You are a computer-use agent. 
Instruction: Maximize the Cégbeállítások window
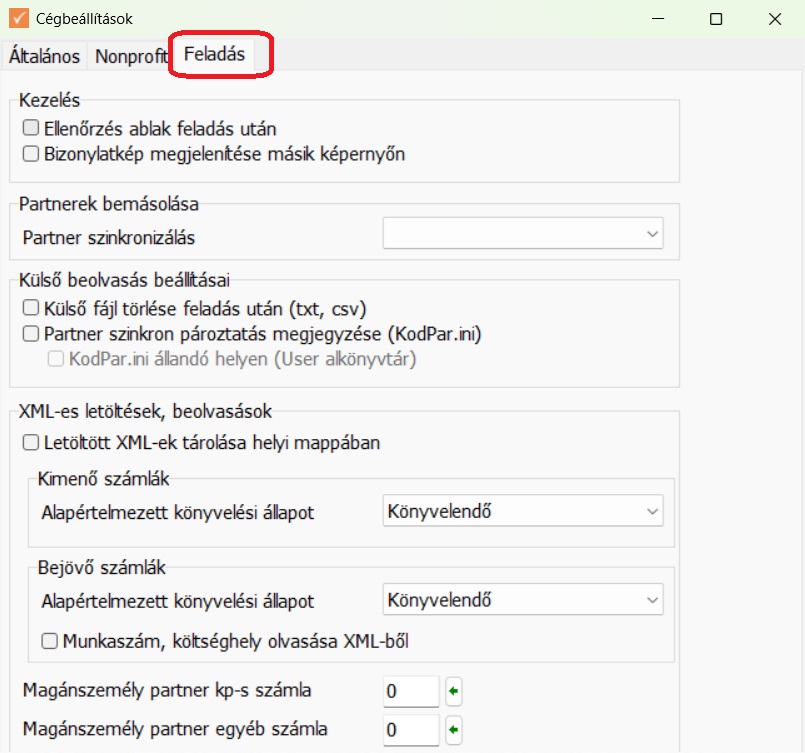coord(716,19)
